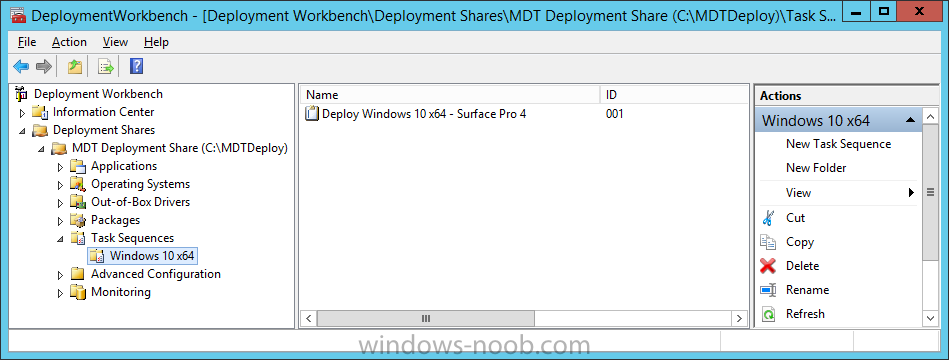Click the Cut action label

click(795, 218)
